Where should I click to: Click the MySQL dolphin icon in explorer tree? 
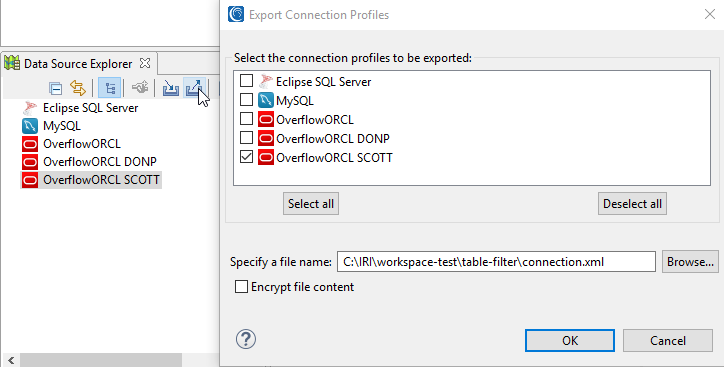tap(30, 126)
